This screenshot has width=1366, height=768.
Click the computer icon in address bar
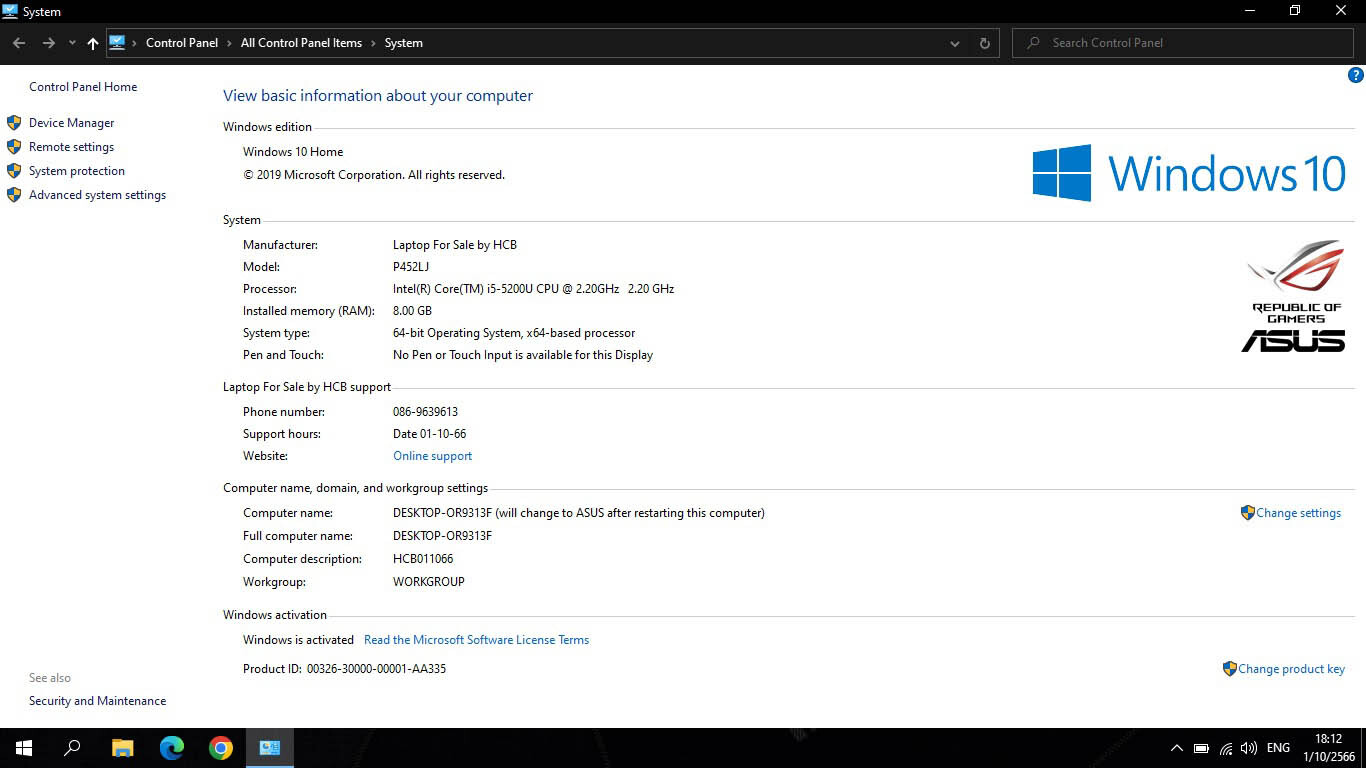[x=117, y=42]
